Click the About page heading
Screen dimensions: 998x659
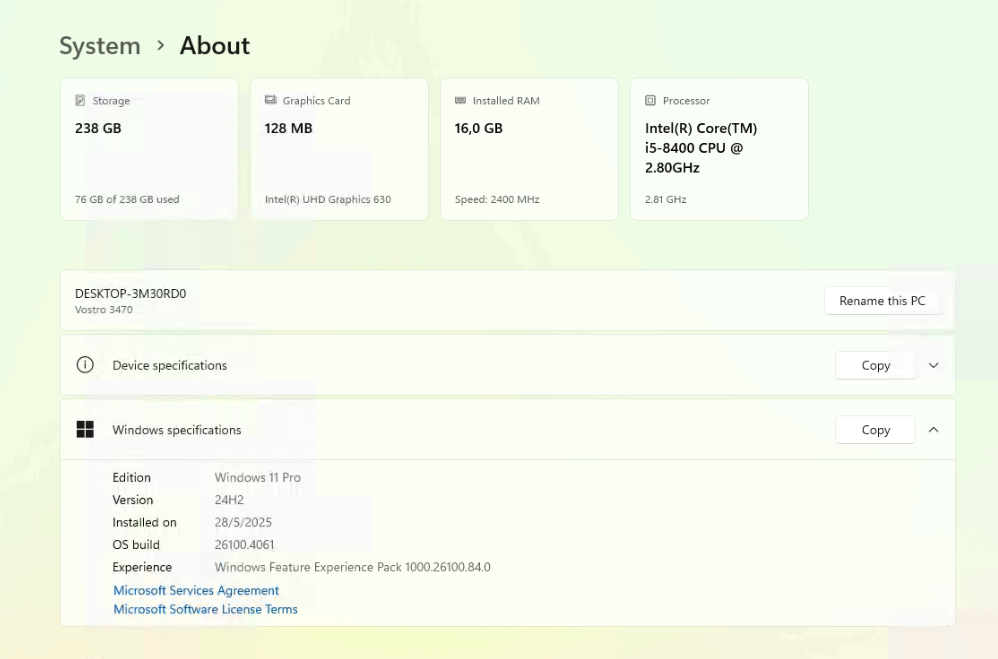(x=214, y=46)
